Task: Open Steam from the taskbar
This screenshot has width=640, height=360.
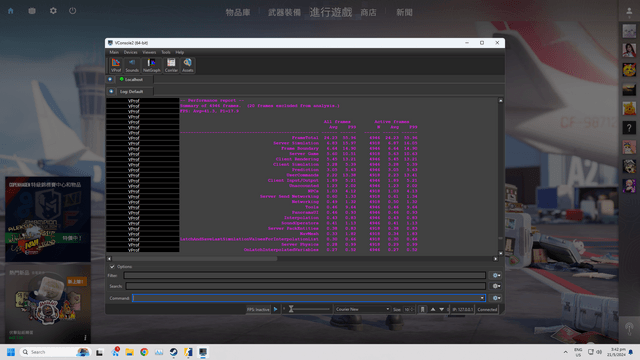Action: 173,352
